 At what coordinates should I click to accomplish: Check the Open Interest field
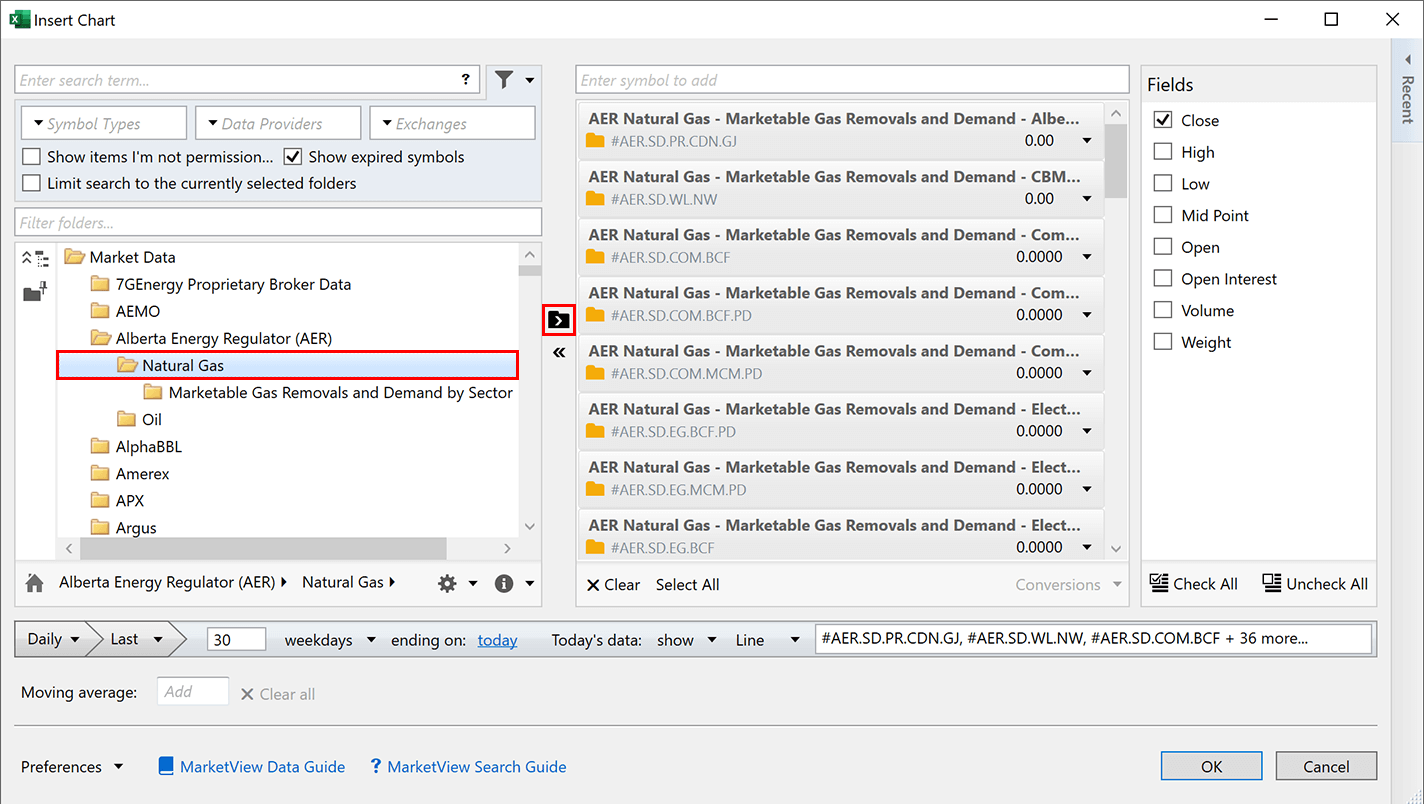(1162, 279)
